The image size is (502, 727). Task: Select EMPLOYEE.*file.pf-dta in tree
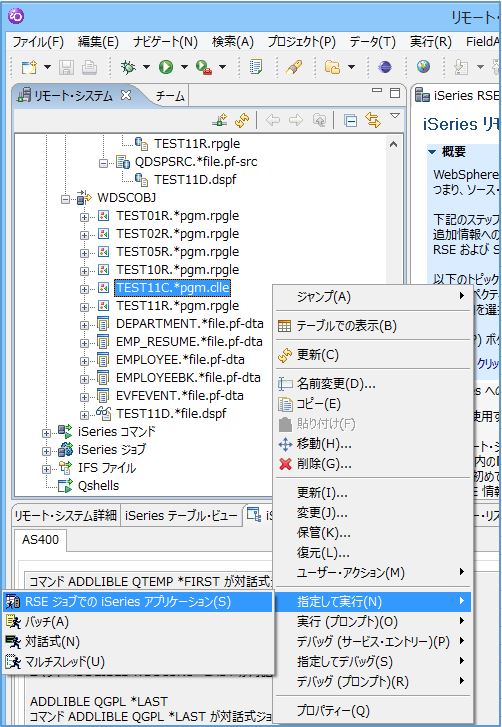coord(180,359)
